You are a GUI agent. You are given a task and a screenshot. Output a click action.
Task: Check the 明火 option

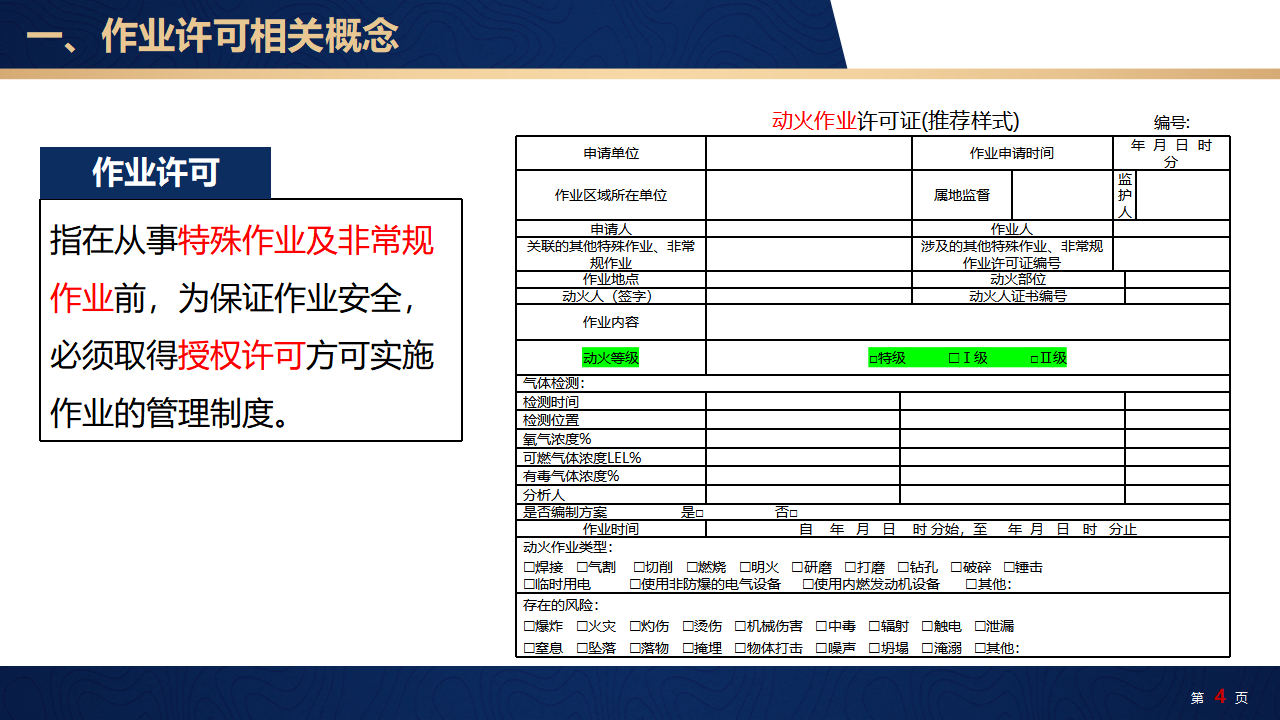pos(745,568)
